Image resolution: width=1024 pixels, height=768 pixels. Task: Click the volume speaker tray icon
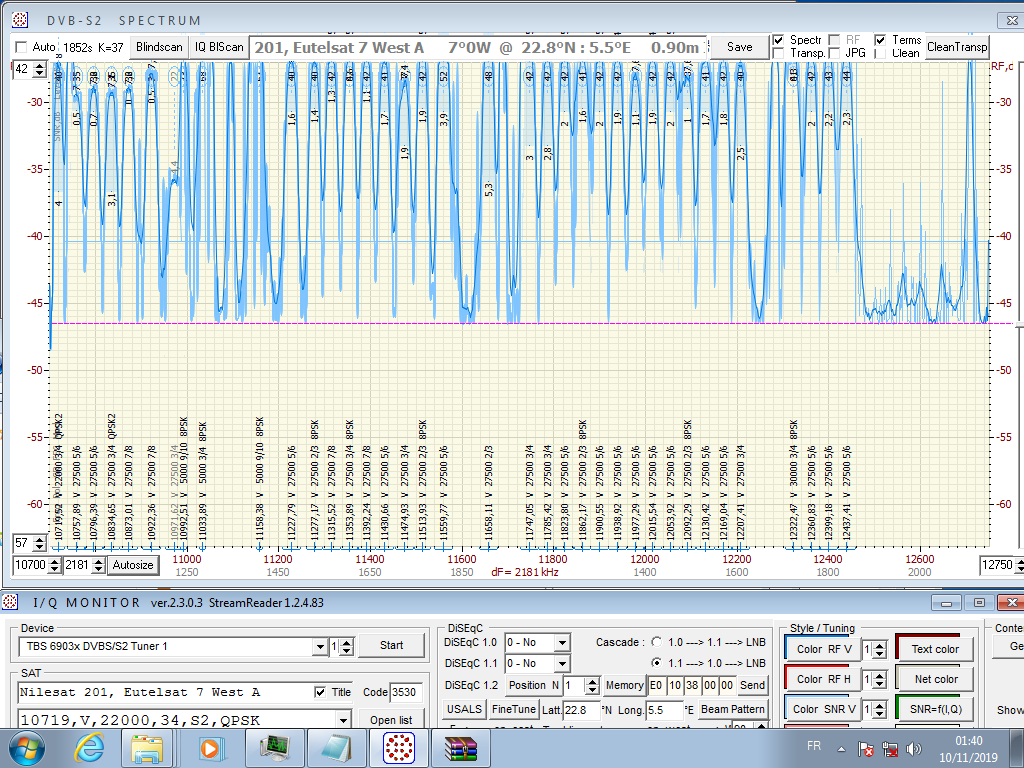pos(913,748)
